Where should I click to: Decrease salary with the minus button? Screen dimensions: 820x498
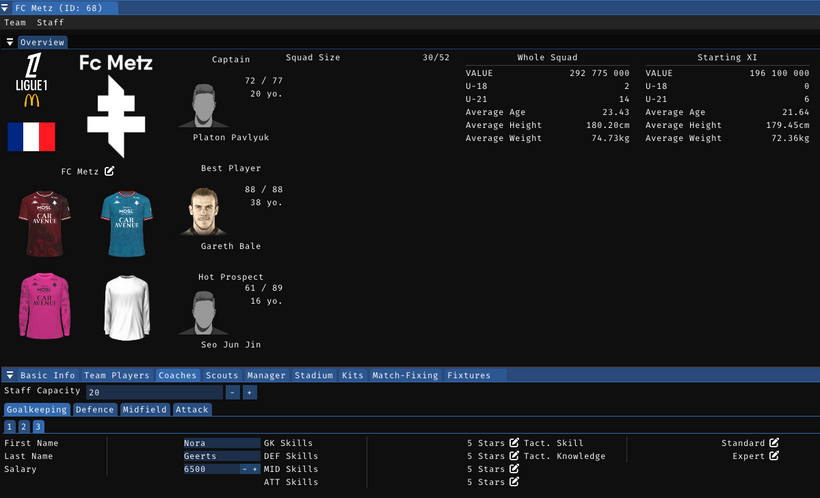click(245, 469)
